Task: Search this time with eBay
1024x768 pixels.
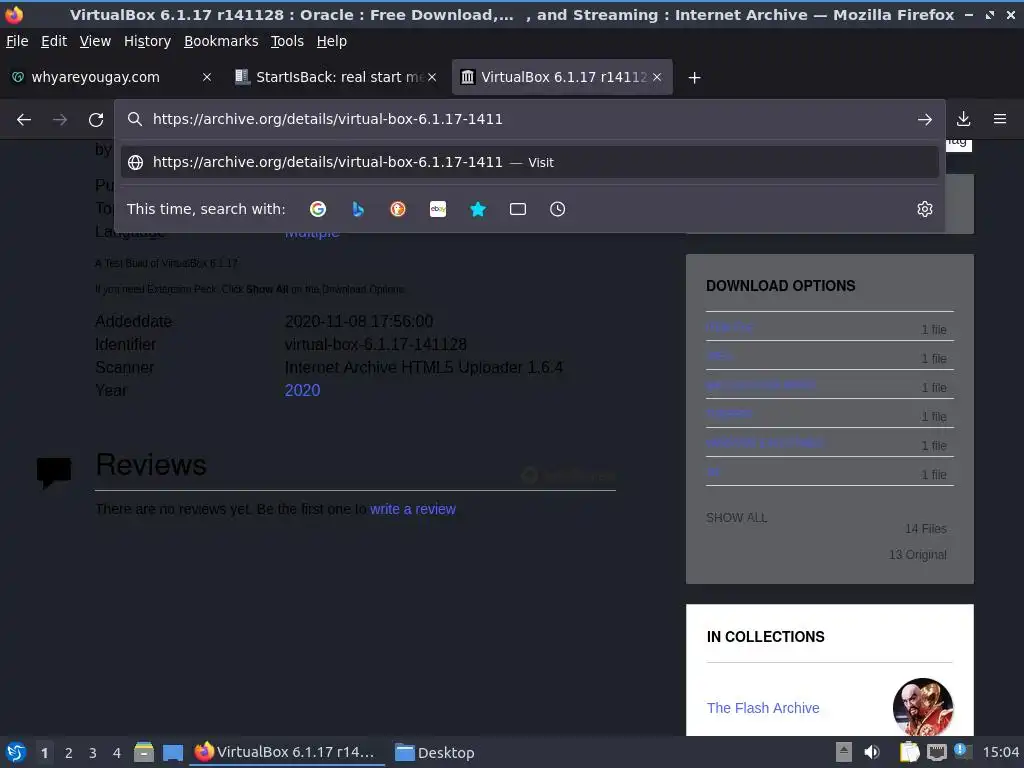Action: pos(438,209)
